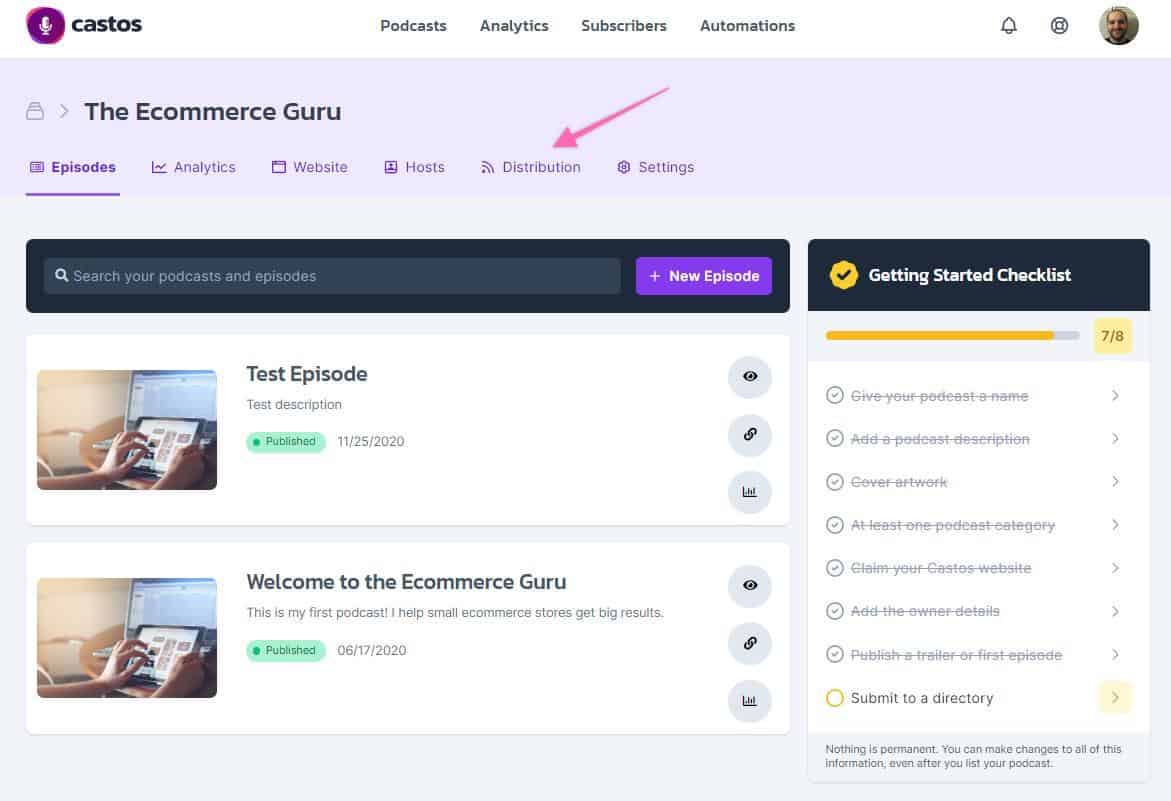Viewport: 1171px width, 801px height.
Task: Expand Add the owner details chevron
Action: pyautogui.click(x=1115, y=611)
